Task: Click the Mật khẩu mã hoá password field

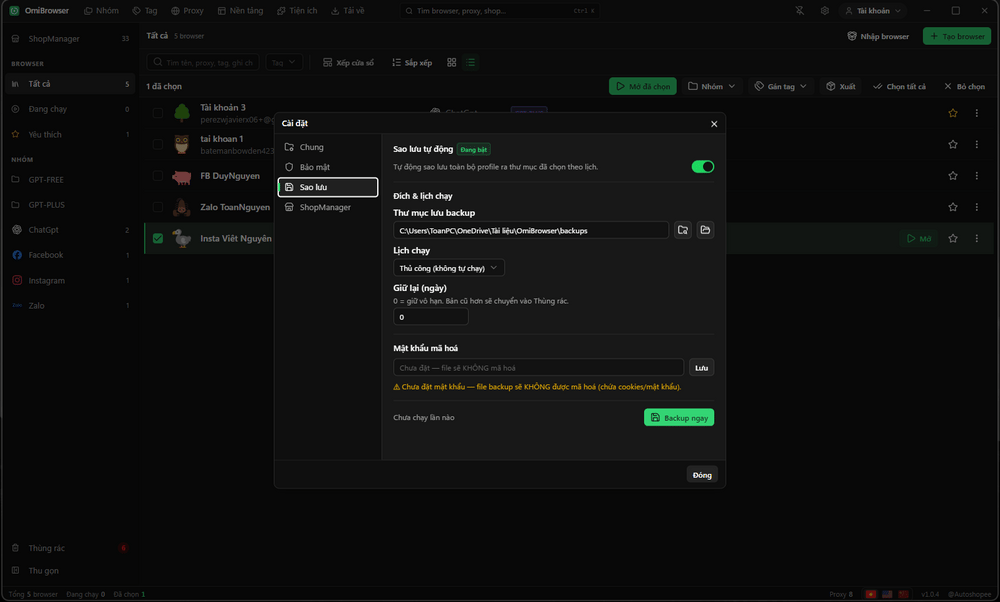Action: (x=538, y=367)
